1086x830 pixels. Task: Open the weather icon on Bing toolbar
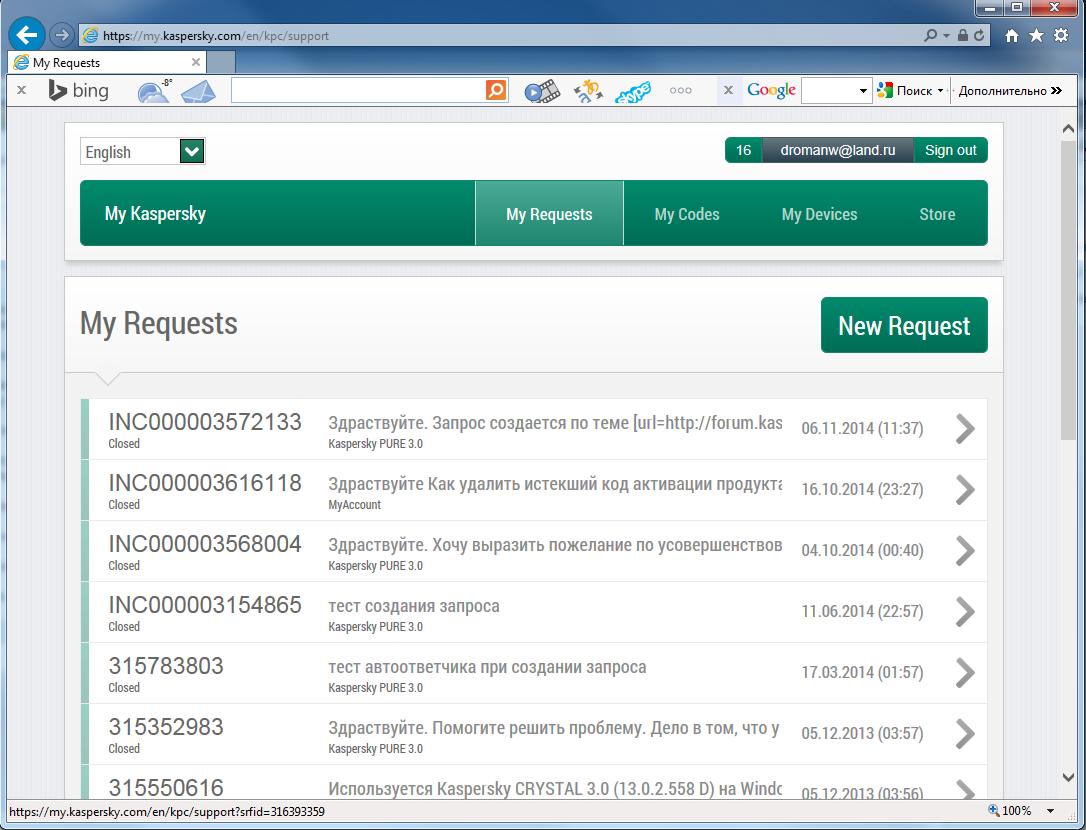click(x=154, y=91)
